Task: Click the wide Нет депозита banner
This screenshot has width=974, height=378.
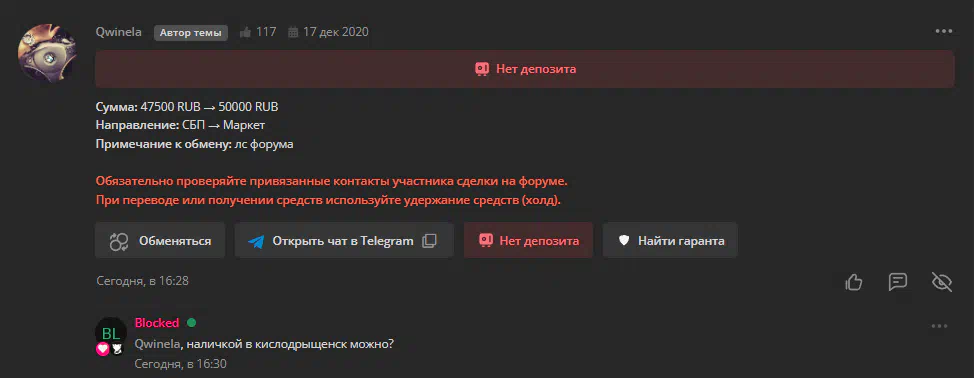Action: pos(525,69)
